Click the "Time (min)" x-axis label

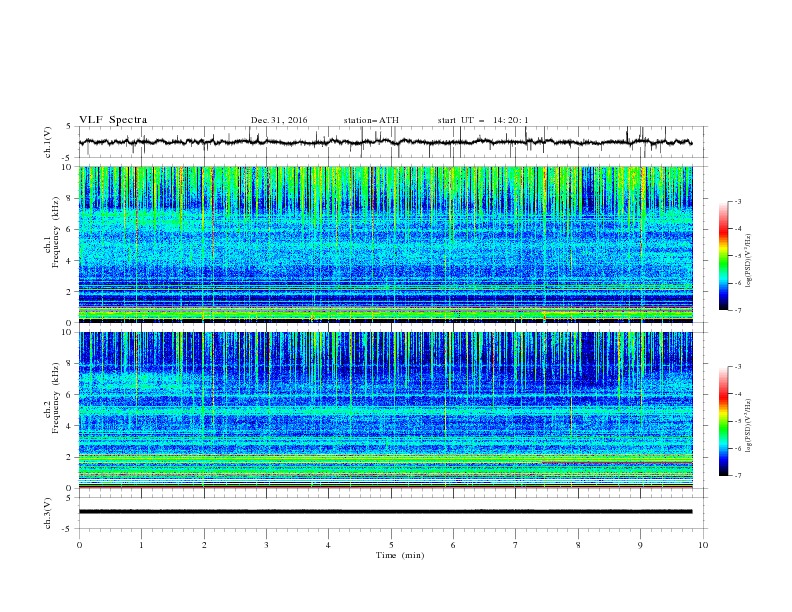(x=400, y=555)
